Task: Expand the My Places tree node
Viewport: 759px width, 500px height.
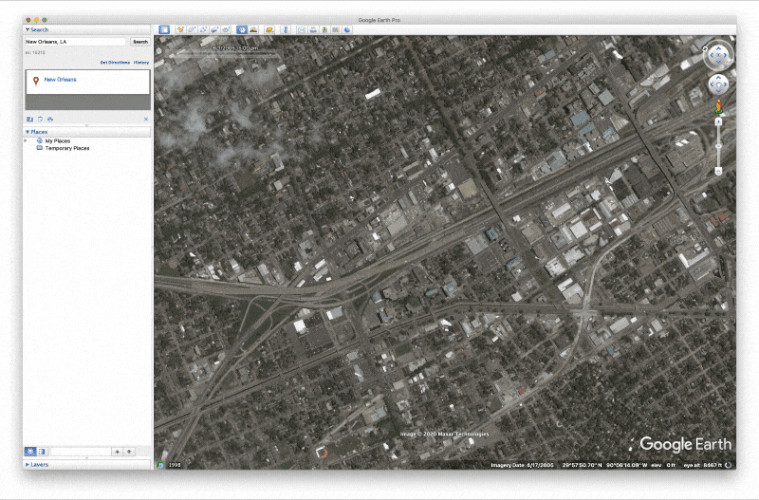Action: tap(26, 141)
